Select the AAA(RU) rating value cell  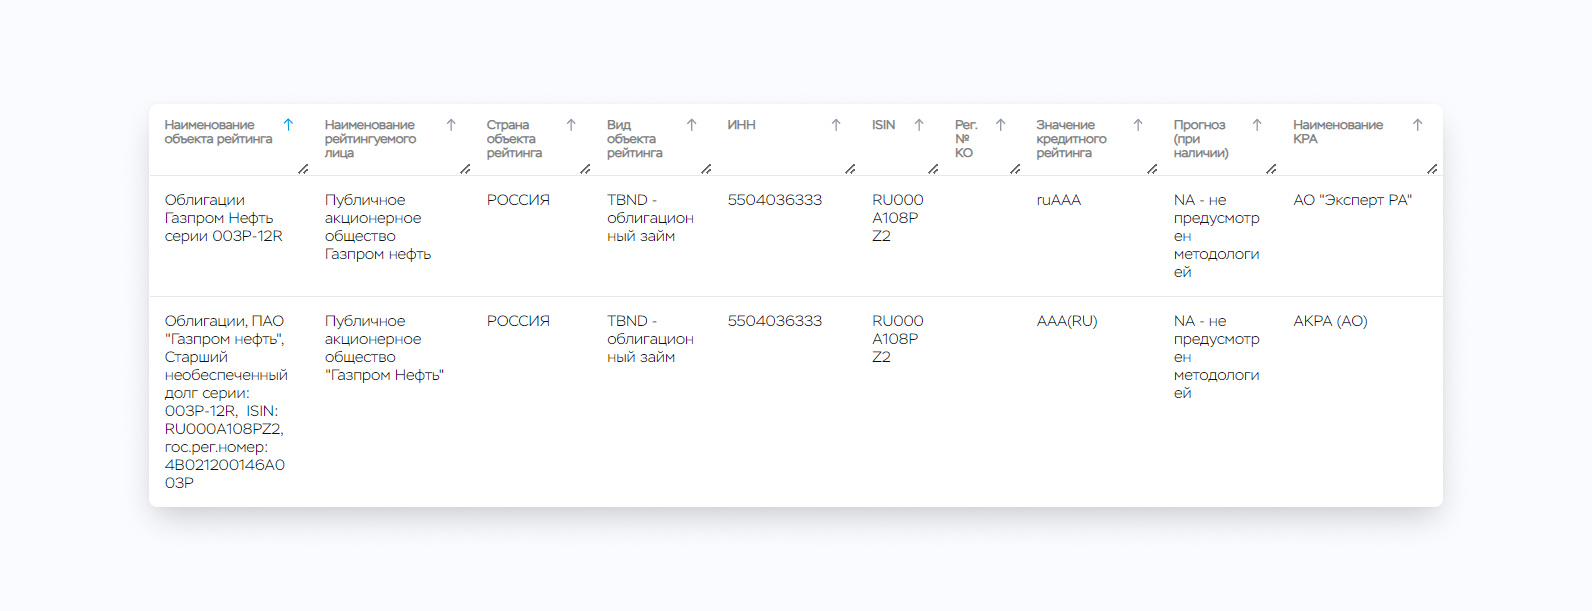coord(1067,321)
